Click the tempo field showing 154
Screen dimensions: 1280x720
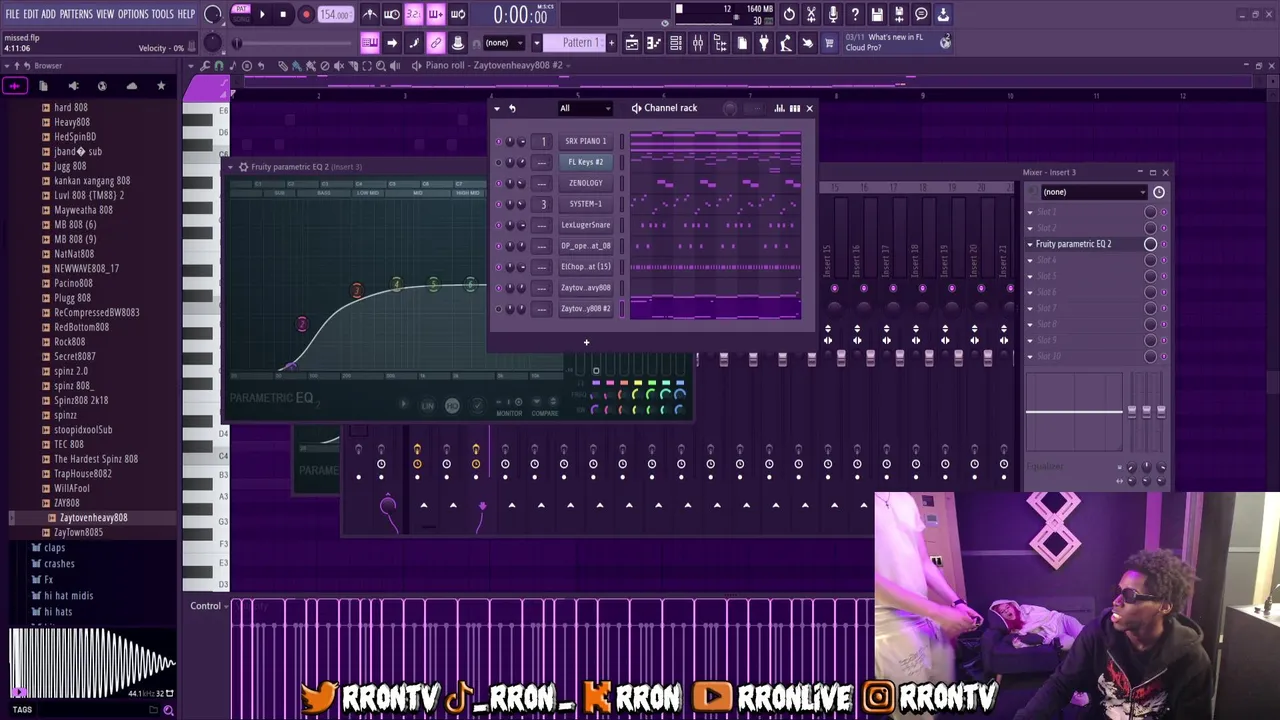coord(335,15)
